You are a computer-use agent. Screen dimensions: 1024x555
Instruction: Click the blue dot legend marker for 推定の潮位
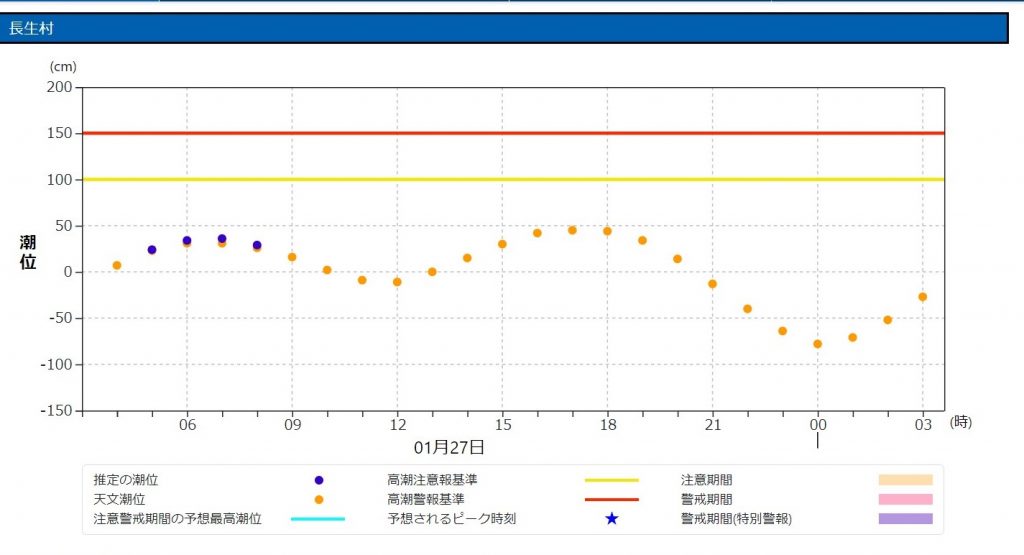pos(319,480)
